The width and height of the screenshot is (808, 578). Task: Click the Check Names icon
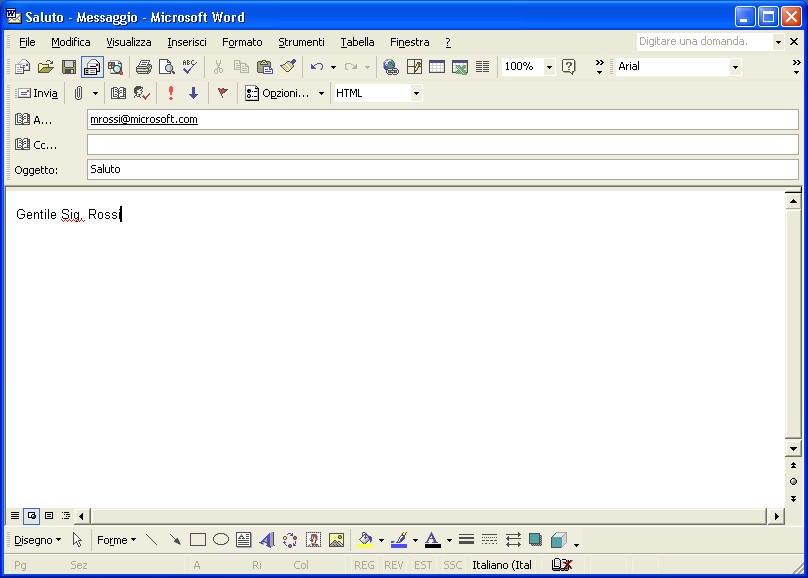(142, 93)
